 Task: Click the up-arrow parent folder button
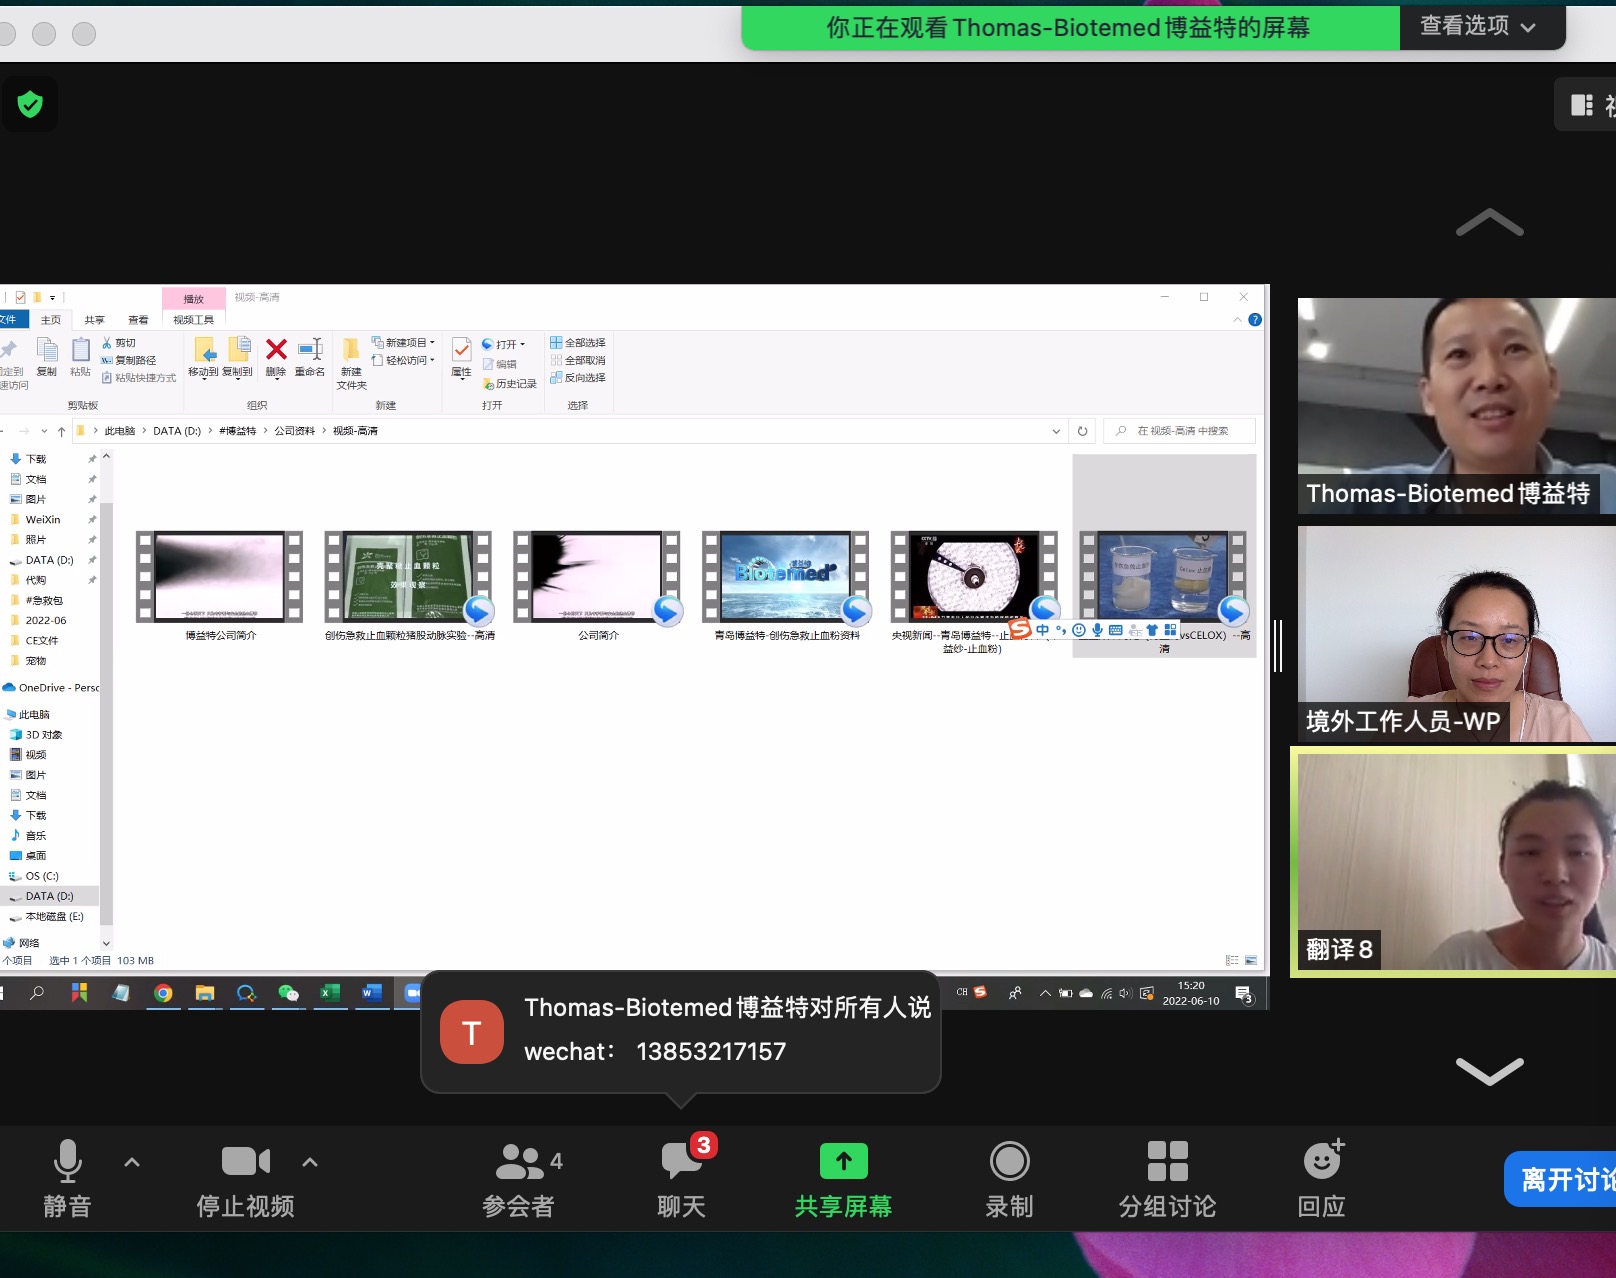(x=61, y=431)
